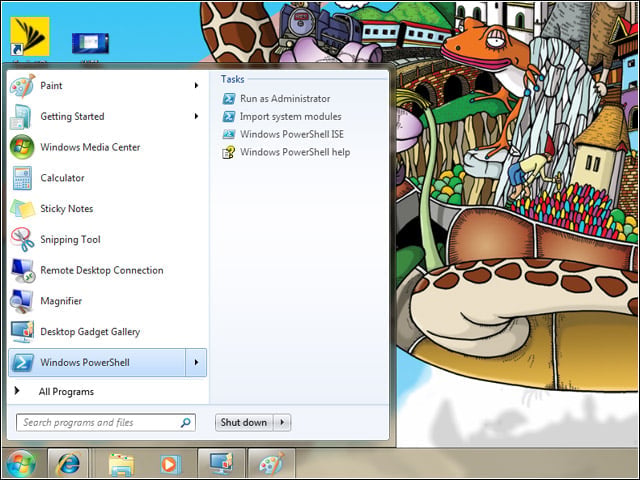Select the Sticky Notes entry
640x480 pixels.
[105, 209]
